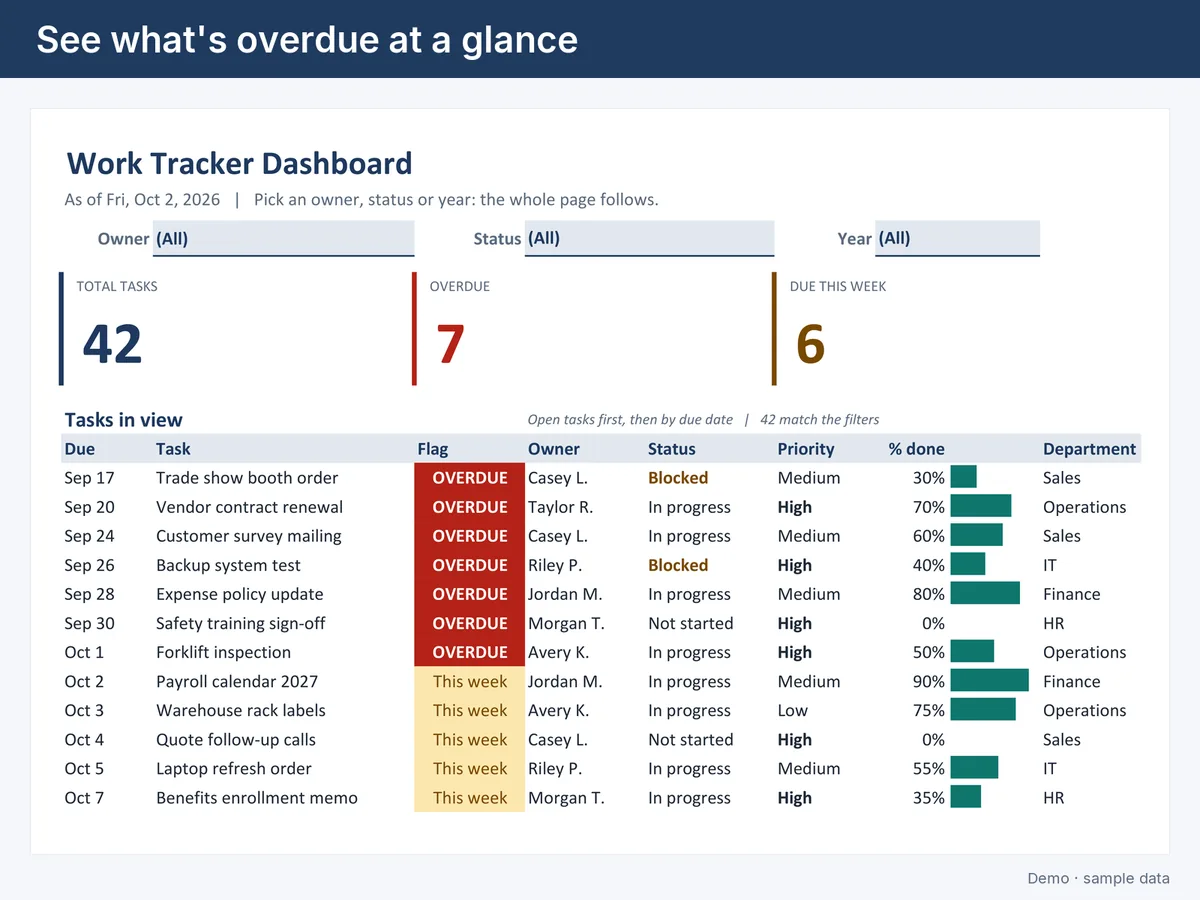
Task: Select the Priority column header
Action: pos(806,449)
